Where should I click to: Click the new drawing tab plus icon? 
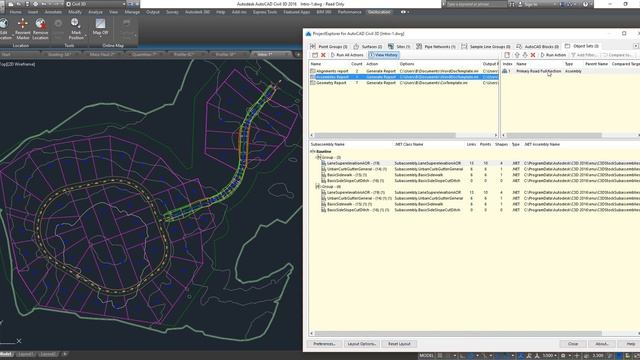click(298, 54)
